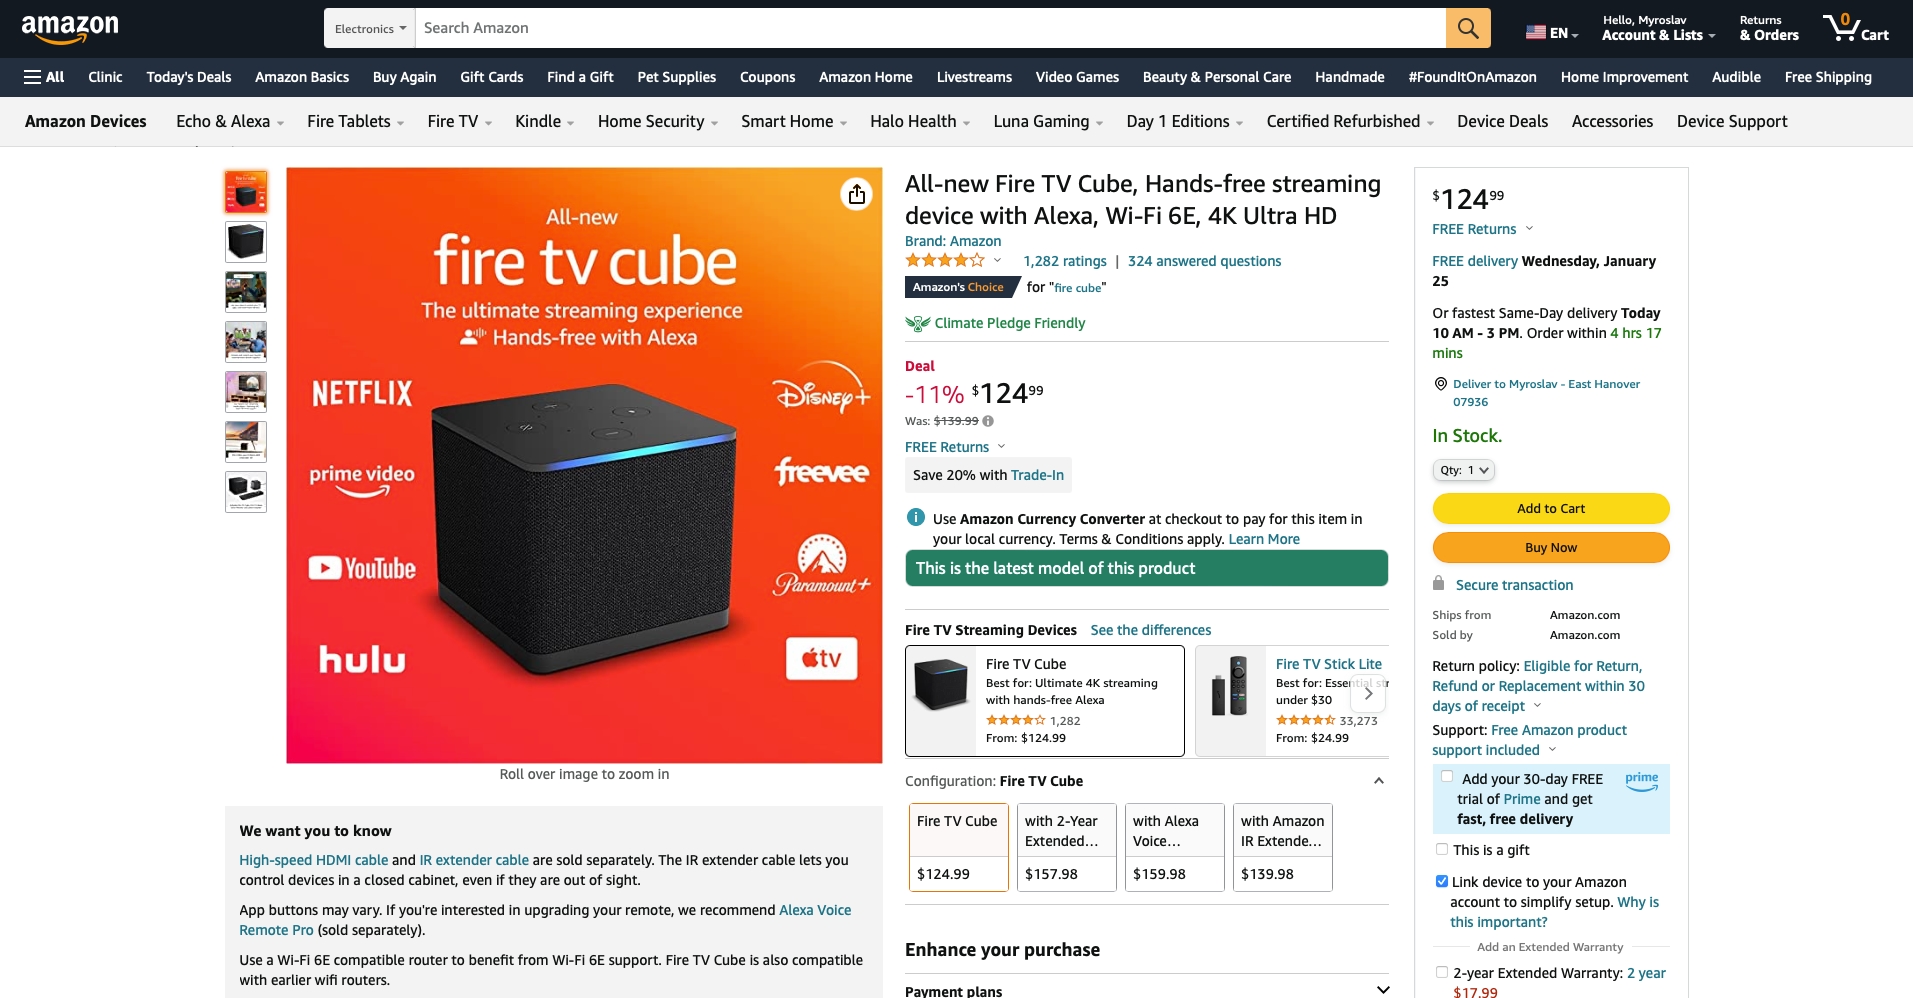The image size is (1913, 998).
Task: Go to Today's Deals
Action: [189, 77]
